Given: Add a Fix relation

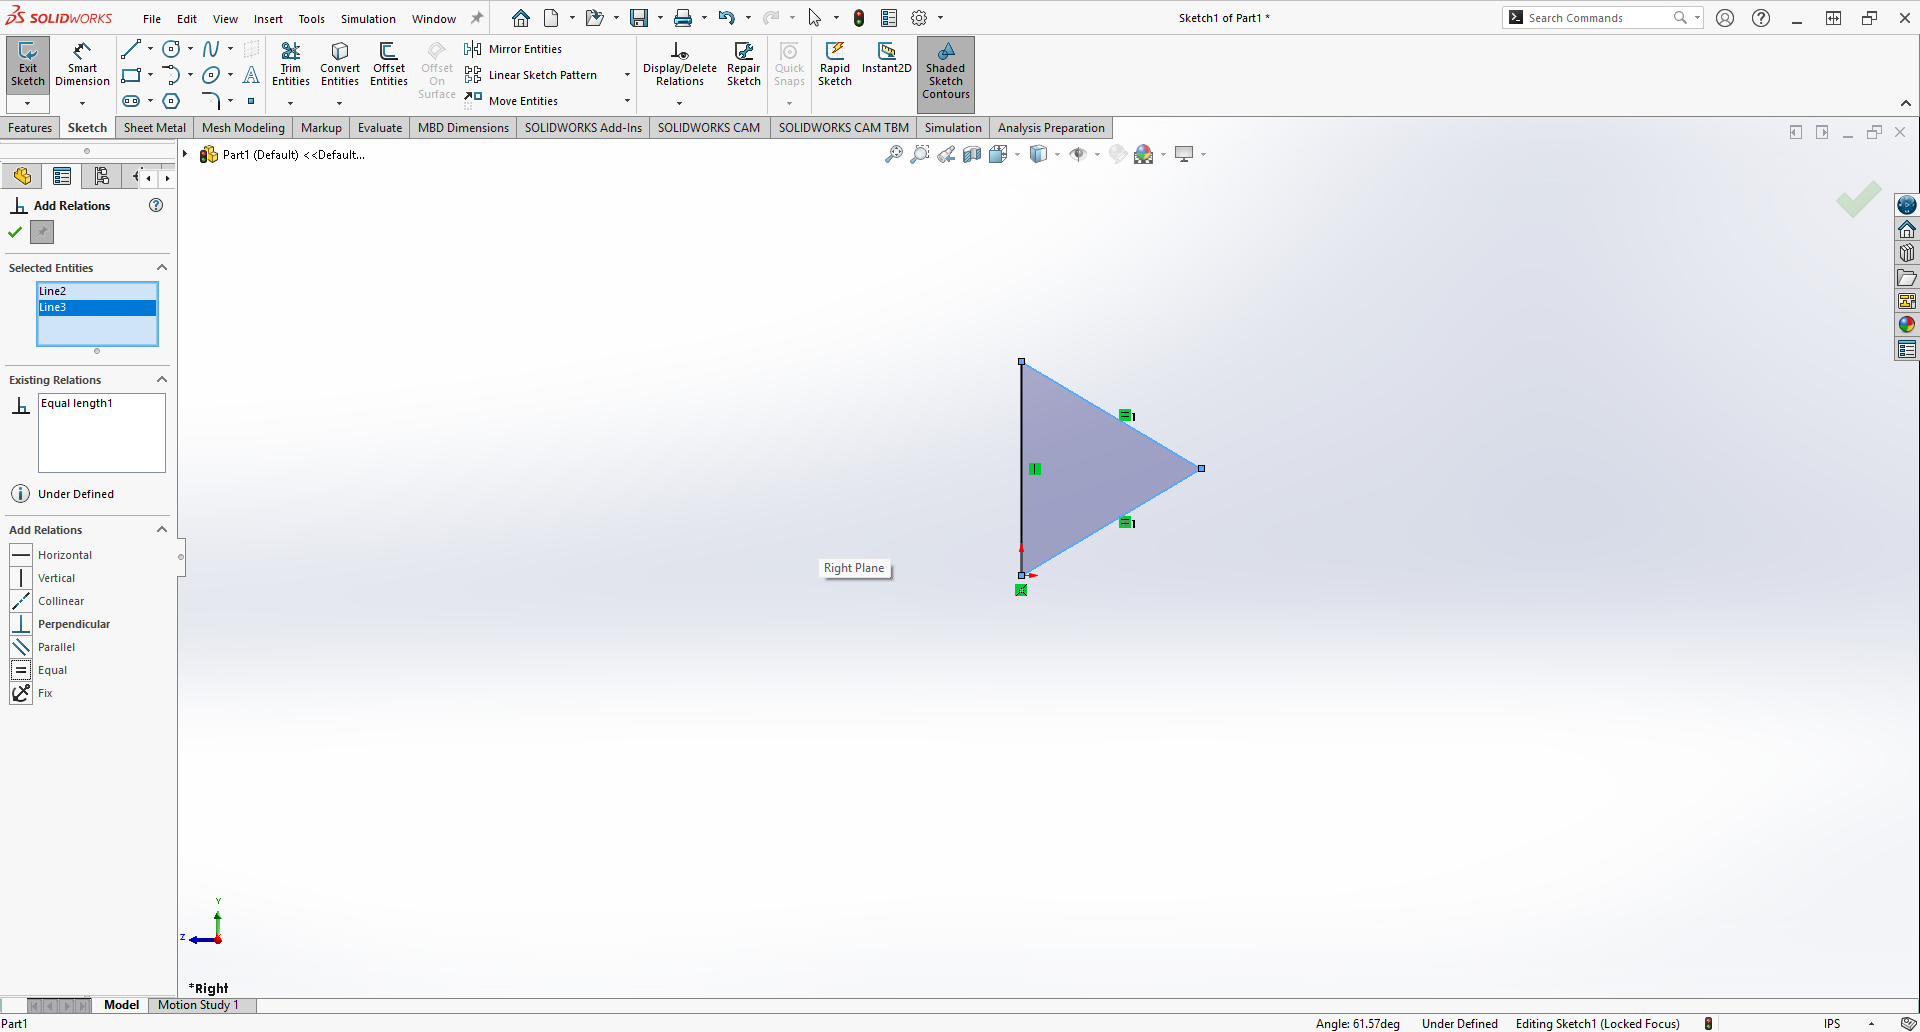Looking at the screenshot, I should (32, 693).
